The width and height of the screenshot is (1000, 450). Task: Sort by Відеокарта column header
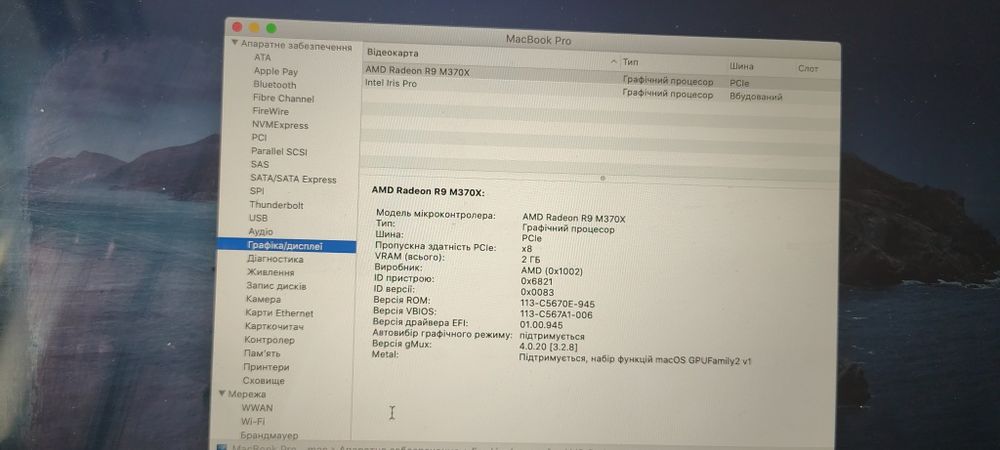coord(392,53)
